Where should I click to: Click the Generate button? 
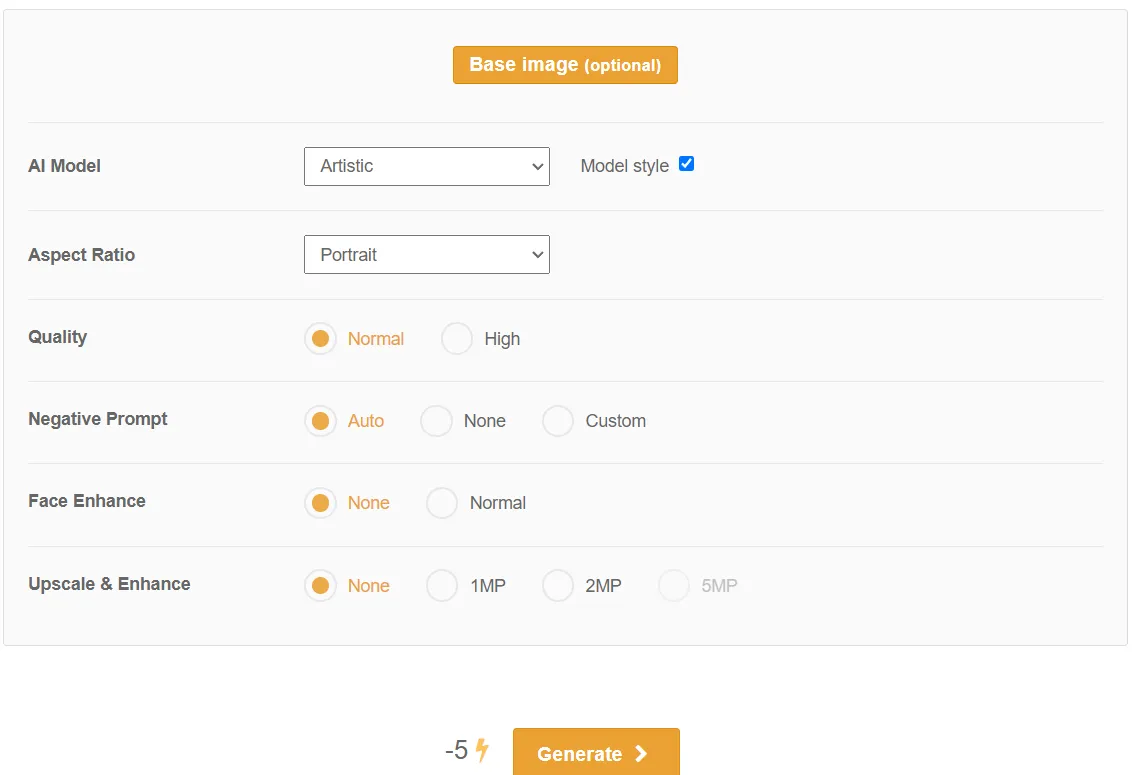[596, 753]
